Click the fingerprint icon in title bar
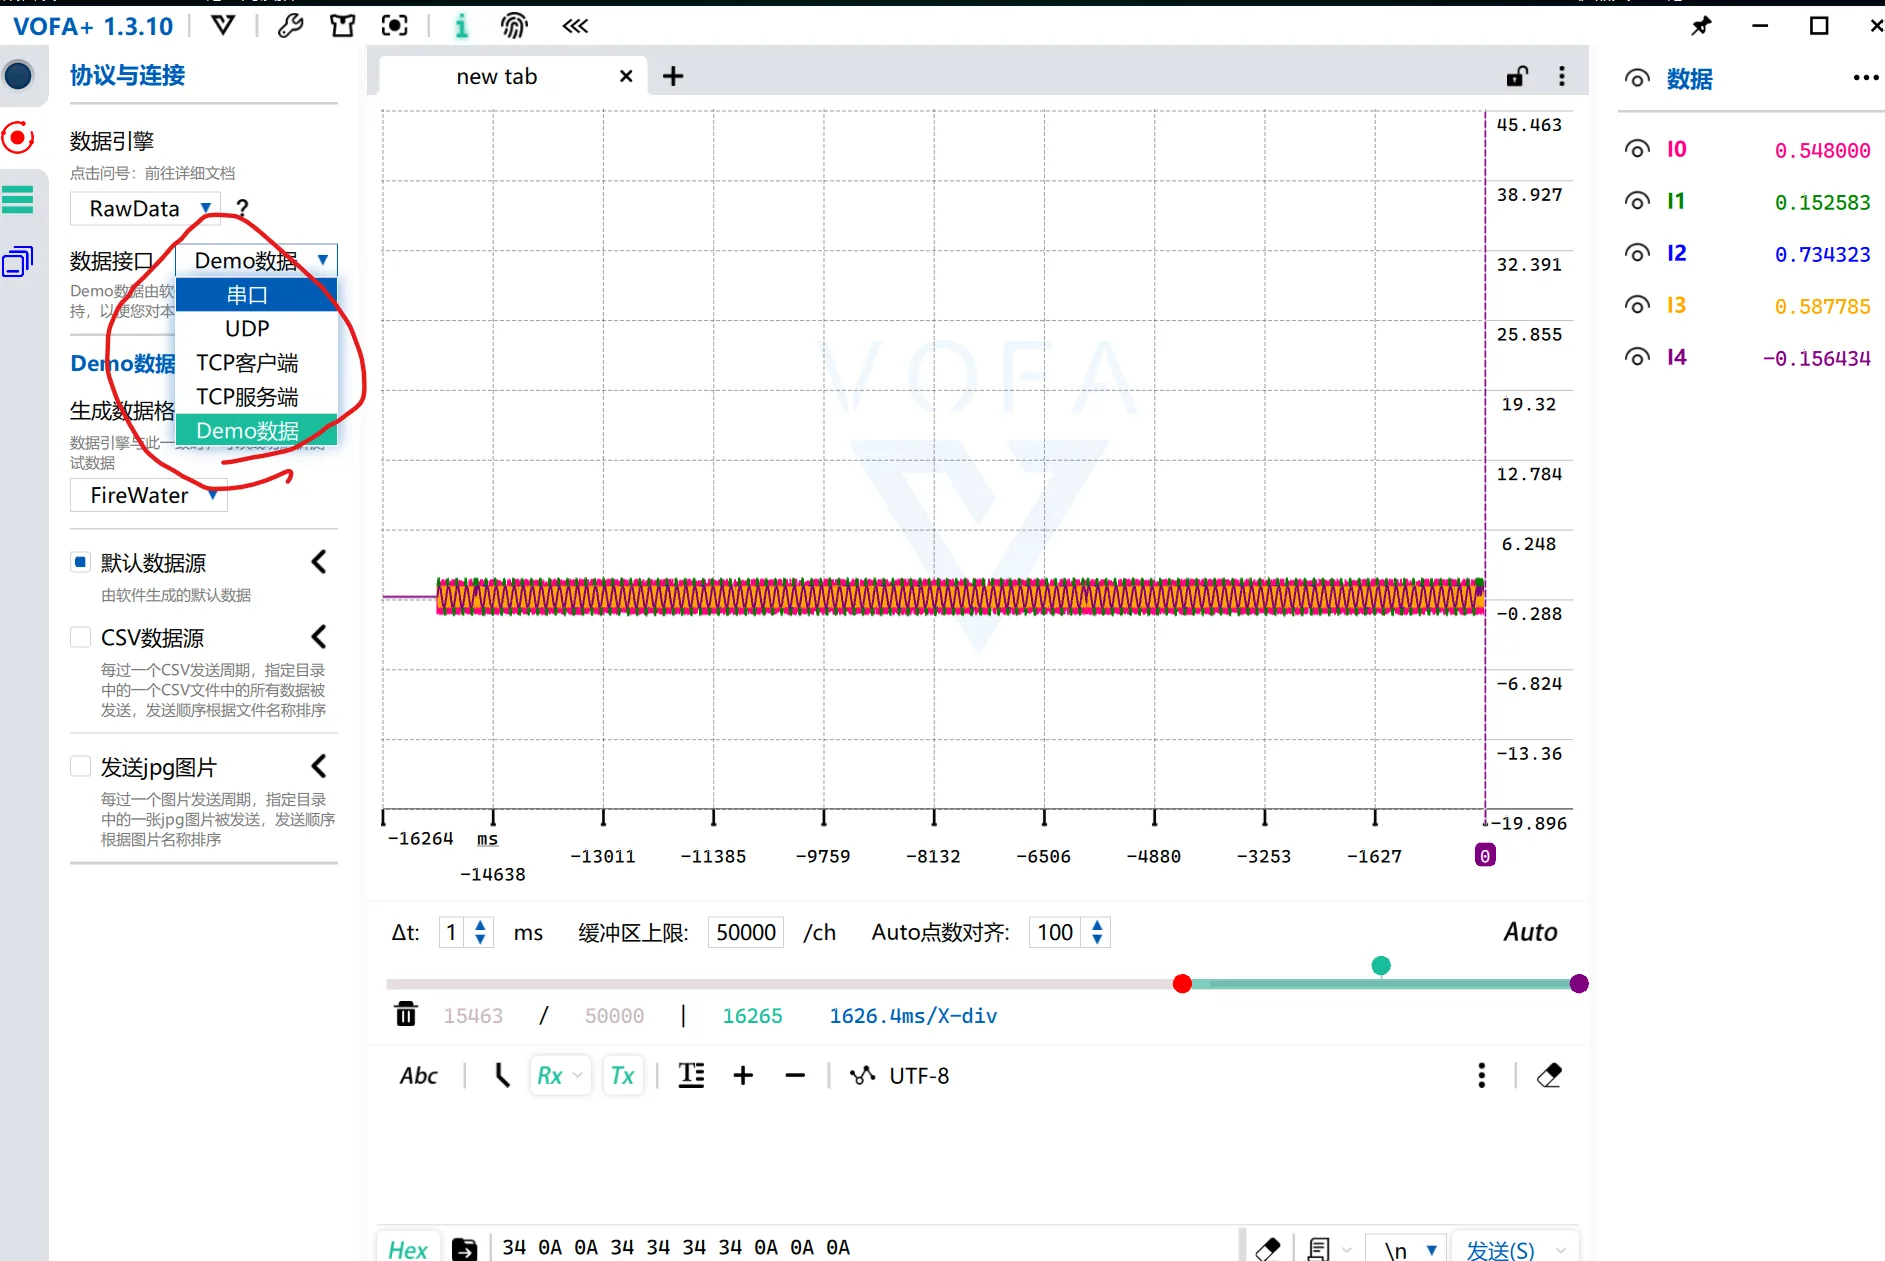Screen dimensions: 1885x1261 (x=514, y=26)
